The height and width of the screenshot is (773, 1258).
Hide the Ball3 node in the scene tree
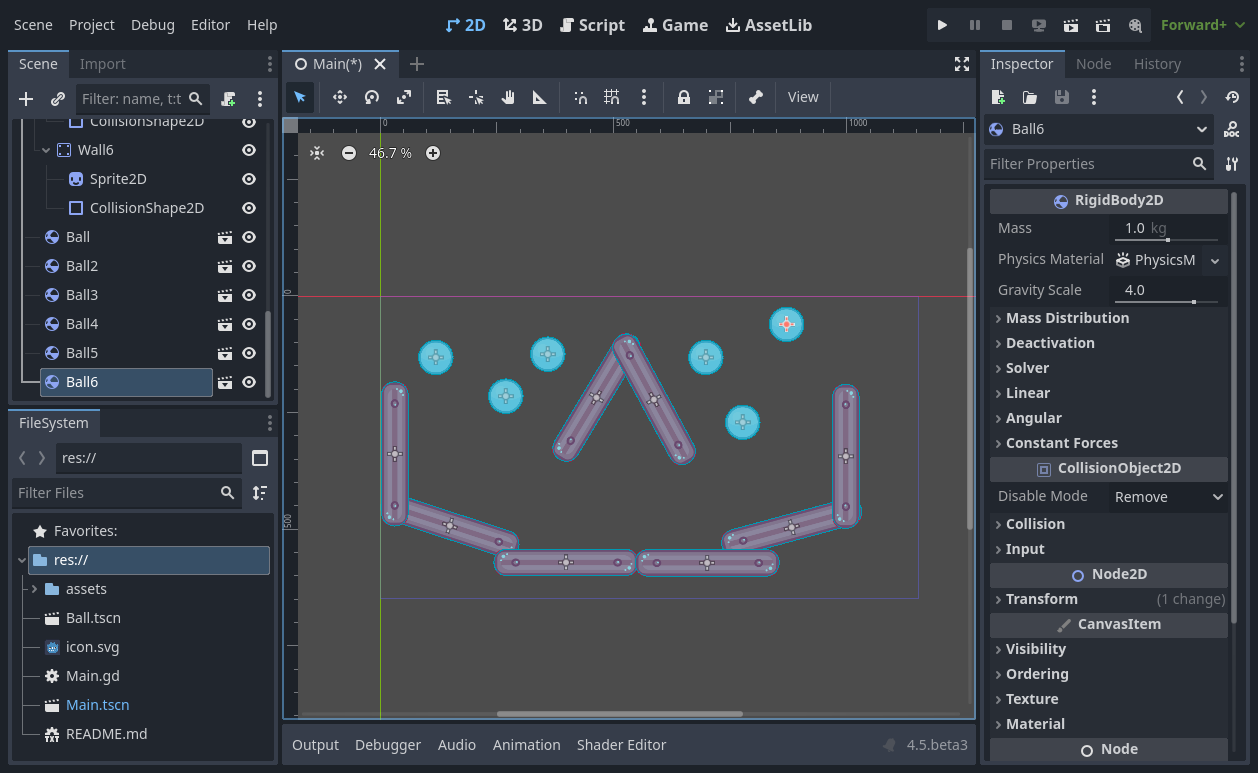(248, 294)
